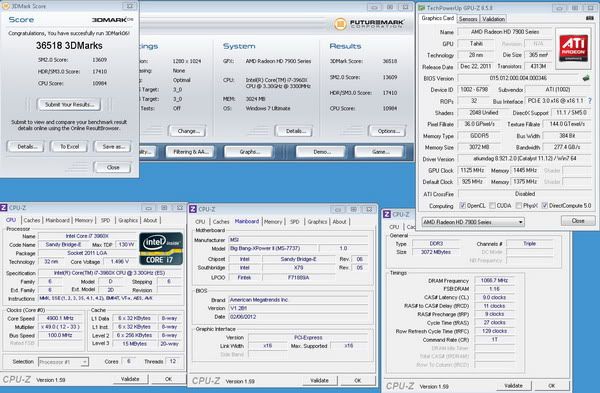Click the Close button in GPU-Z
The width and height of the screenshot is (600, 393).
[x=578, y=221]
